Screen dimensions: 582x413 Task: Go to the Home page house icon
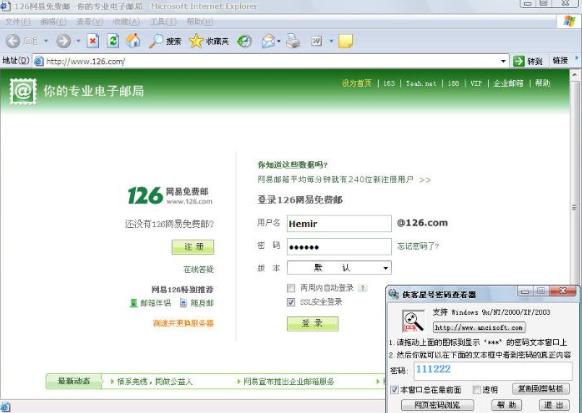click(x=134, y=41)
